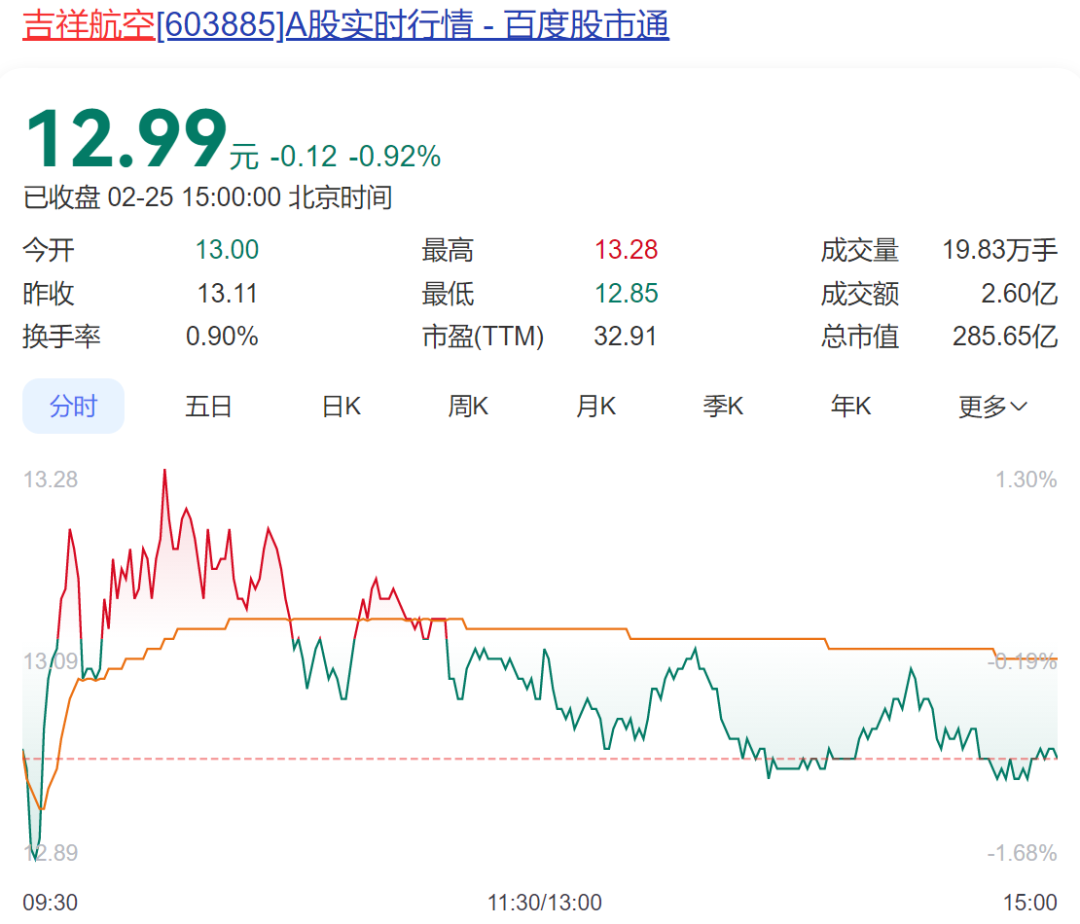Viewport: 1080px width, 924px height.
Task: Select the 分时 chart tab
Action: 74,406
